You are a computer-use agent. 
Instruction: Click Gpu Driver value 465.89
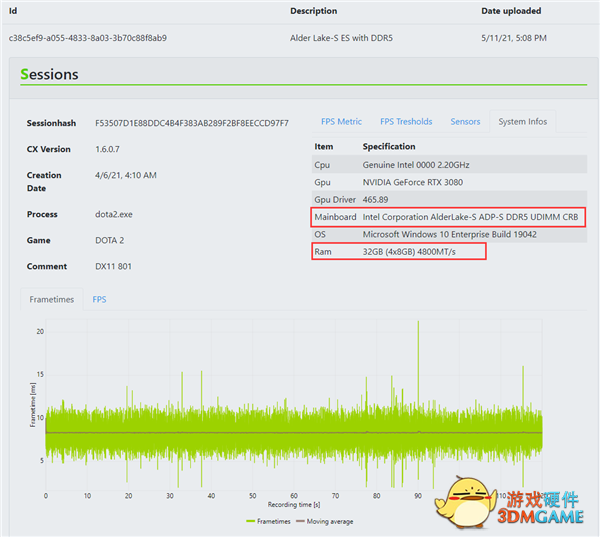coord(375,199)
